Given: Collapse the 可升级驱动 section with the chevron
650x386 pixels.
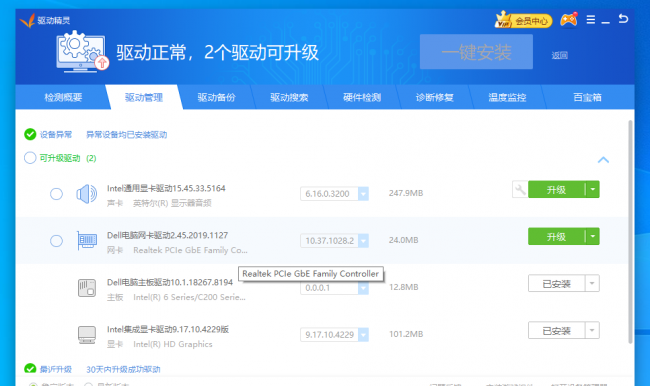Looking at the screenshot, I should point(603,160).
